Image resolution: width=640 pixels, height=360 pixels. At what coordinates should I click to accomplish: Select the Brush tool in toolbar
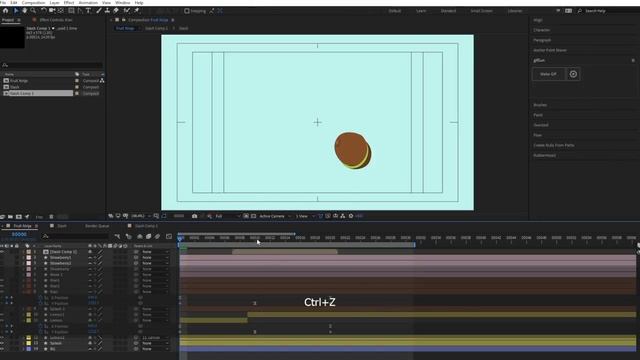pos(99,11)
